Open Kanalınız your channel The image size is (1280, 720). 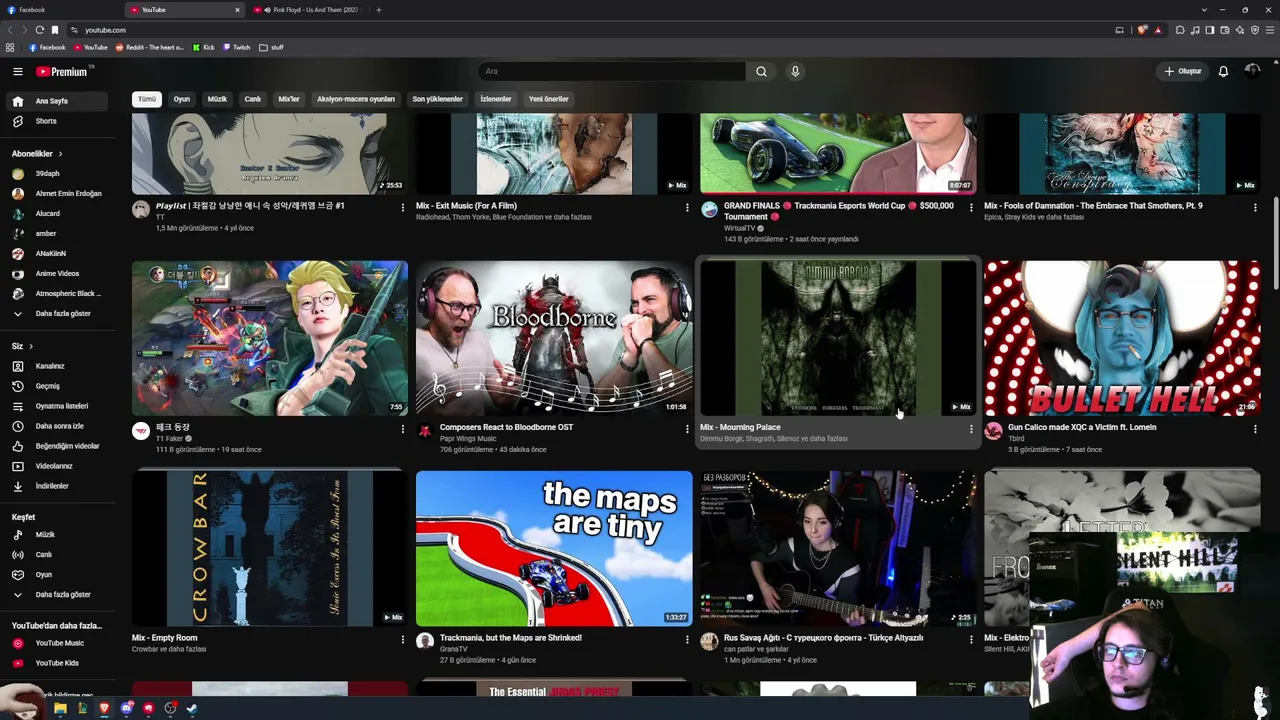point(58,366)
